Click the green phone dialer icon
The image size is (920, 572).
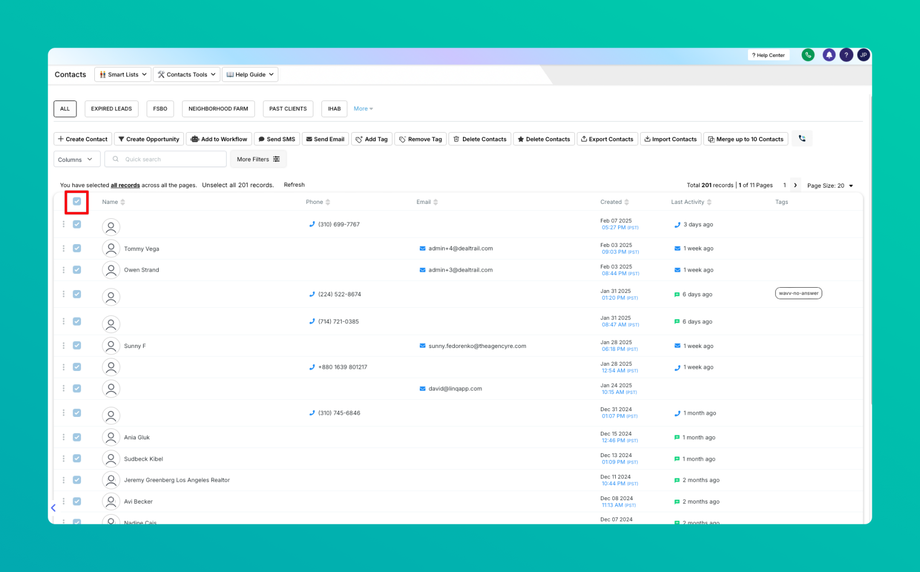(808, 55)
